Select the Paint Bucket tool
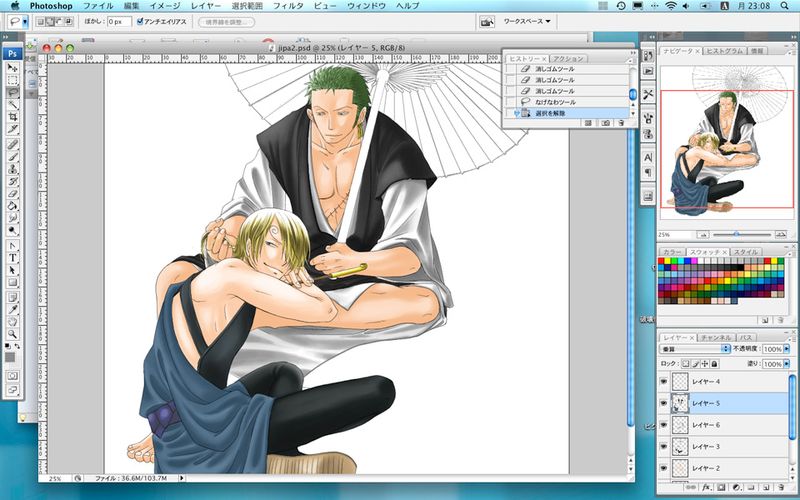The width and height of the screenshot is (800, 500). coord(13,206)
